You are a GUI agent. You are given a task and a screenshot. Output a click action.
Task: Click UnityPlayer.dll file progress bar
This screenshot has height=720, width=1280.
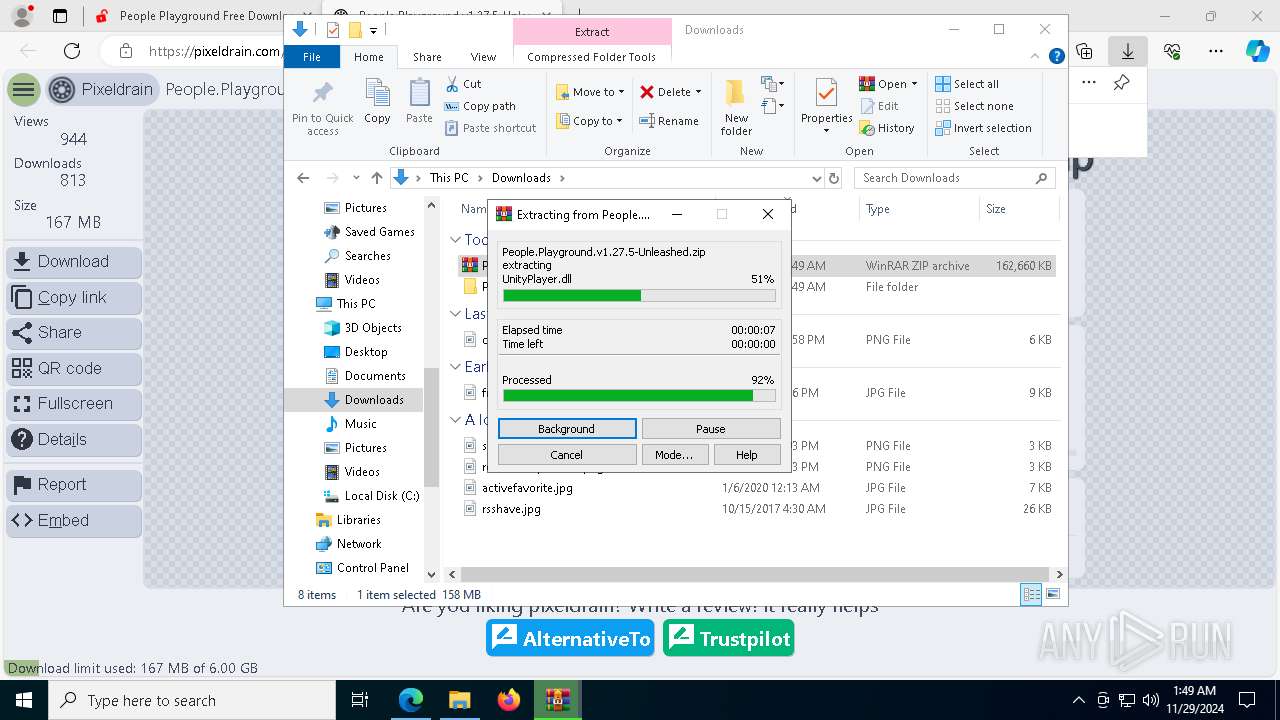[639, 296]
